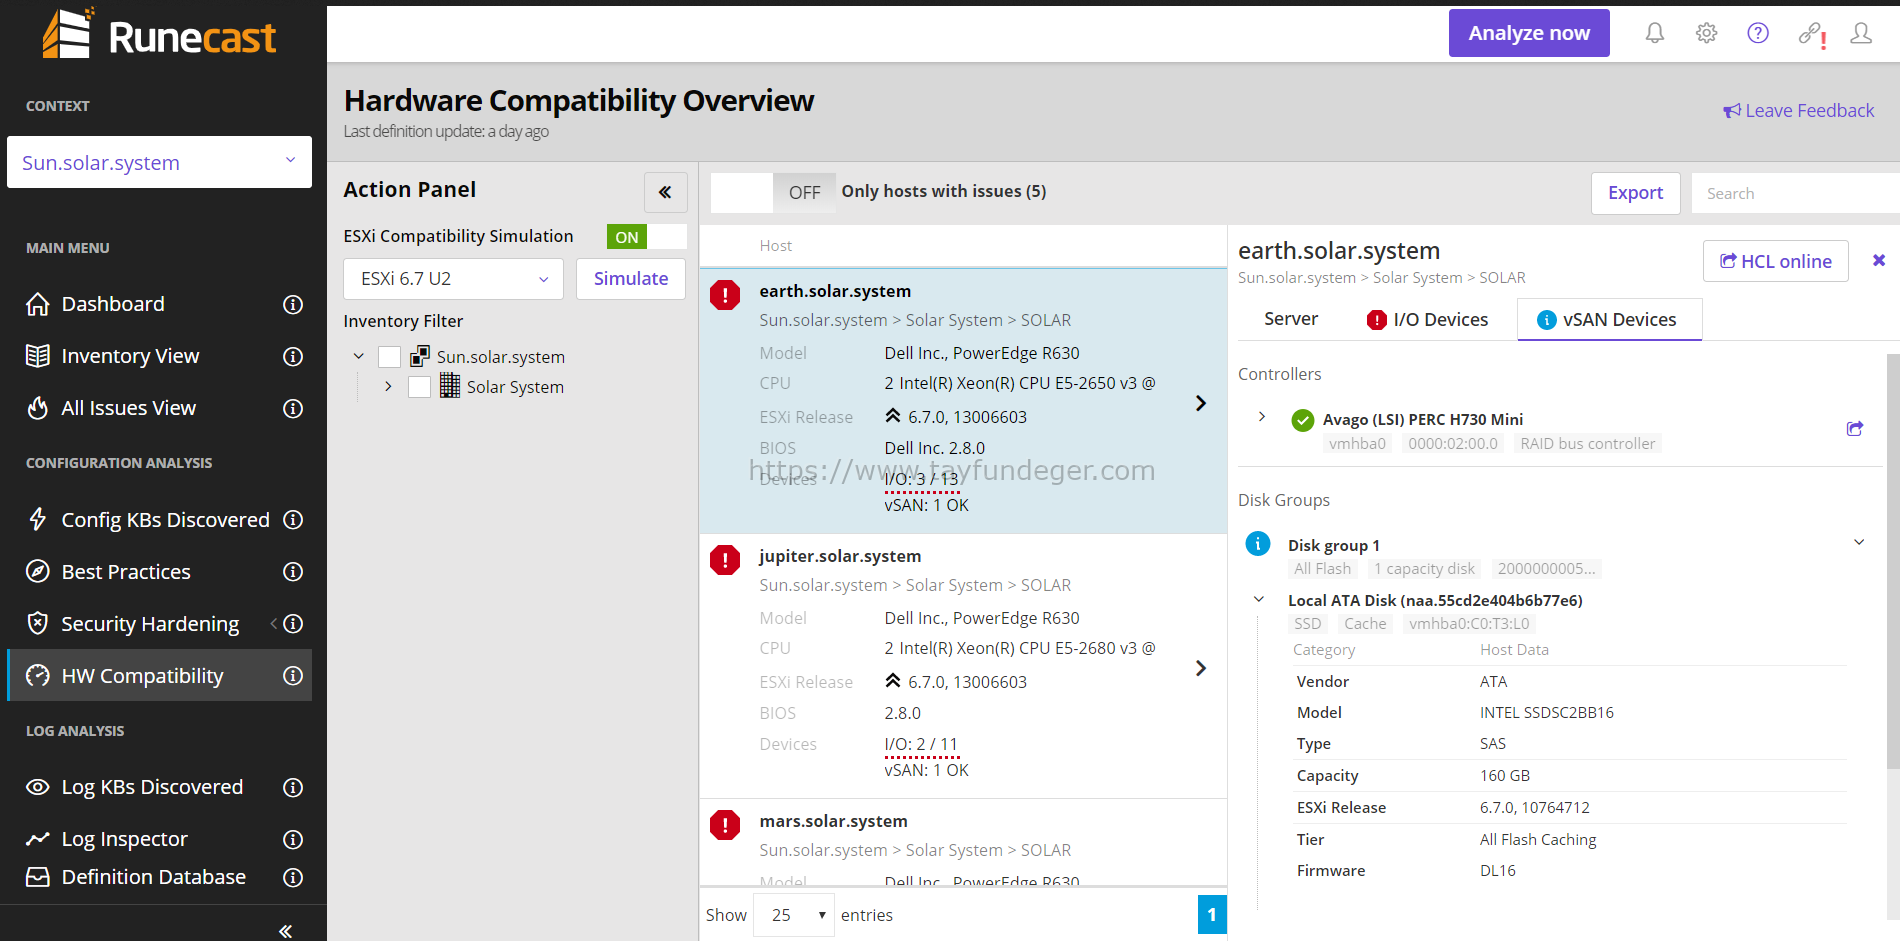Screen dimensions: 1900x941
Task: Click the Simulate button
Action: coord(631,279)
